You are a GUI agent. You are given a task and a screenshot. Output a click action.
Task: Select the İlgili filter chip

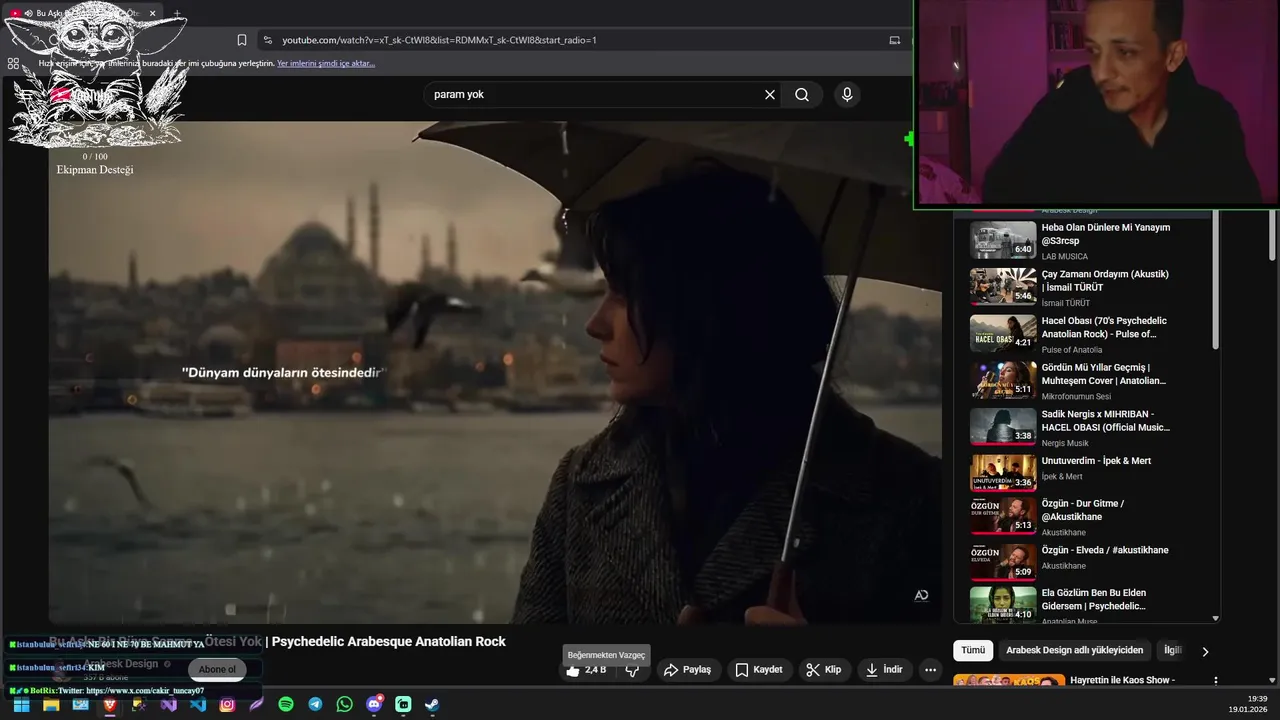coord(1172,650)
